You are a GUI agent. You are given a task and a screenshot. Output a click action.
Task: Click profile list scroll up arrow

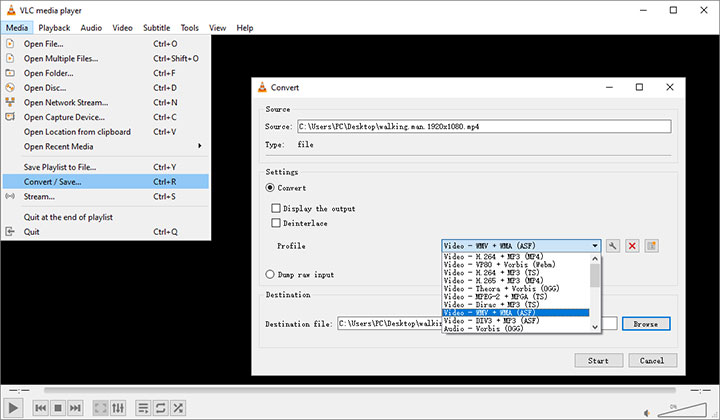(595, 258)
